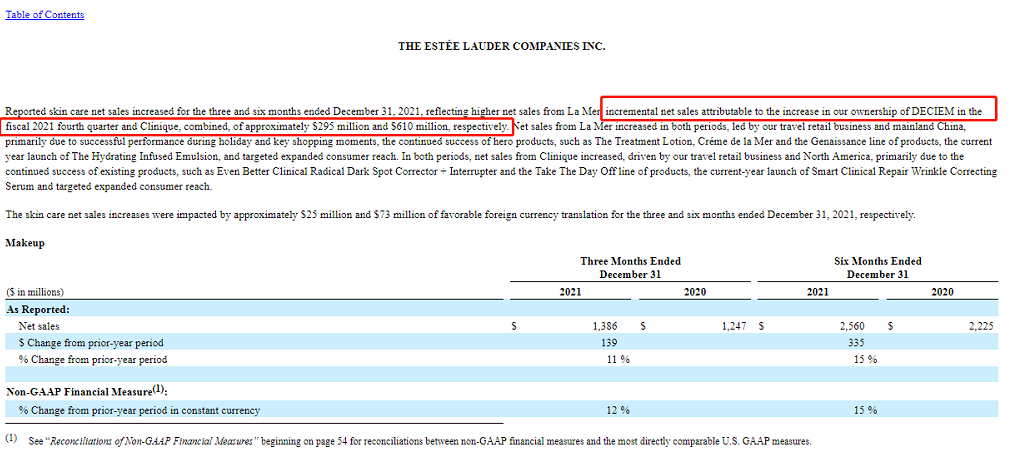The image size is (1010, 464).
Task: Click the 2020 header under Three Months Ended
Action: point(694,292)
